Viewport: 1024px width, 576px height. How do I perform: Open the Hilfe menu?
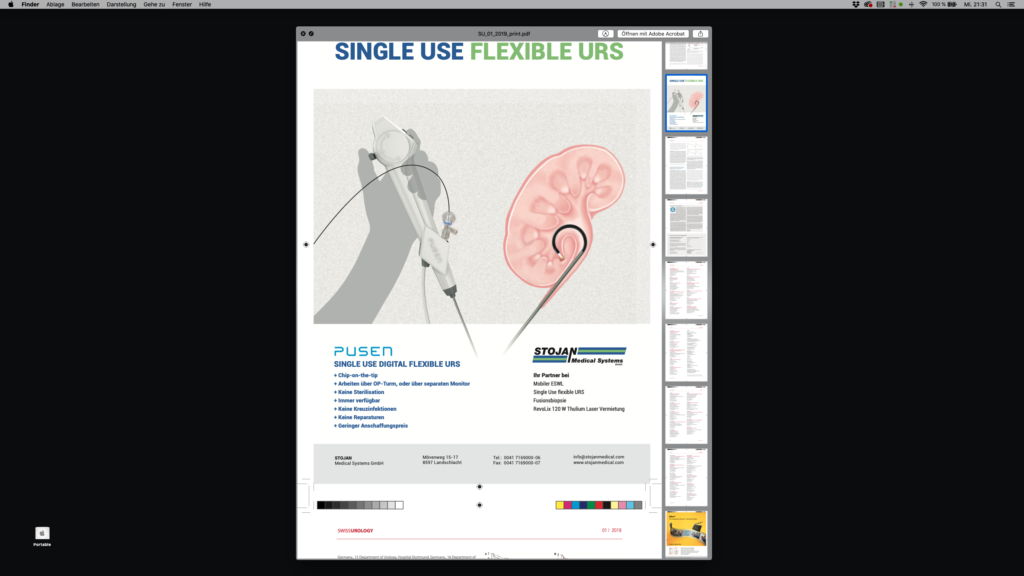click(x=205, y=5)
